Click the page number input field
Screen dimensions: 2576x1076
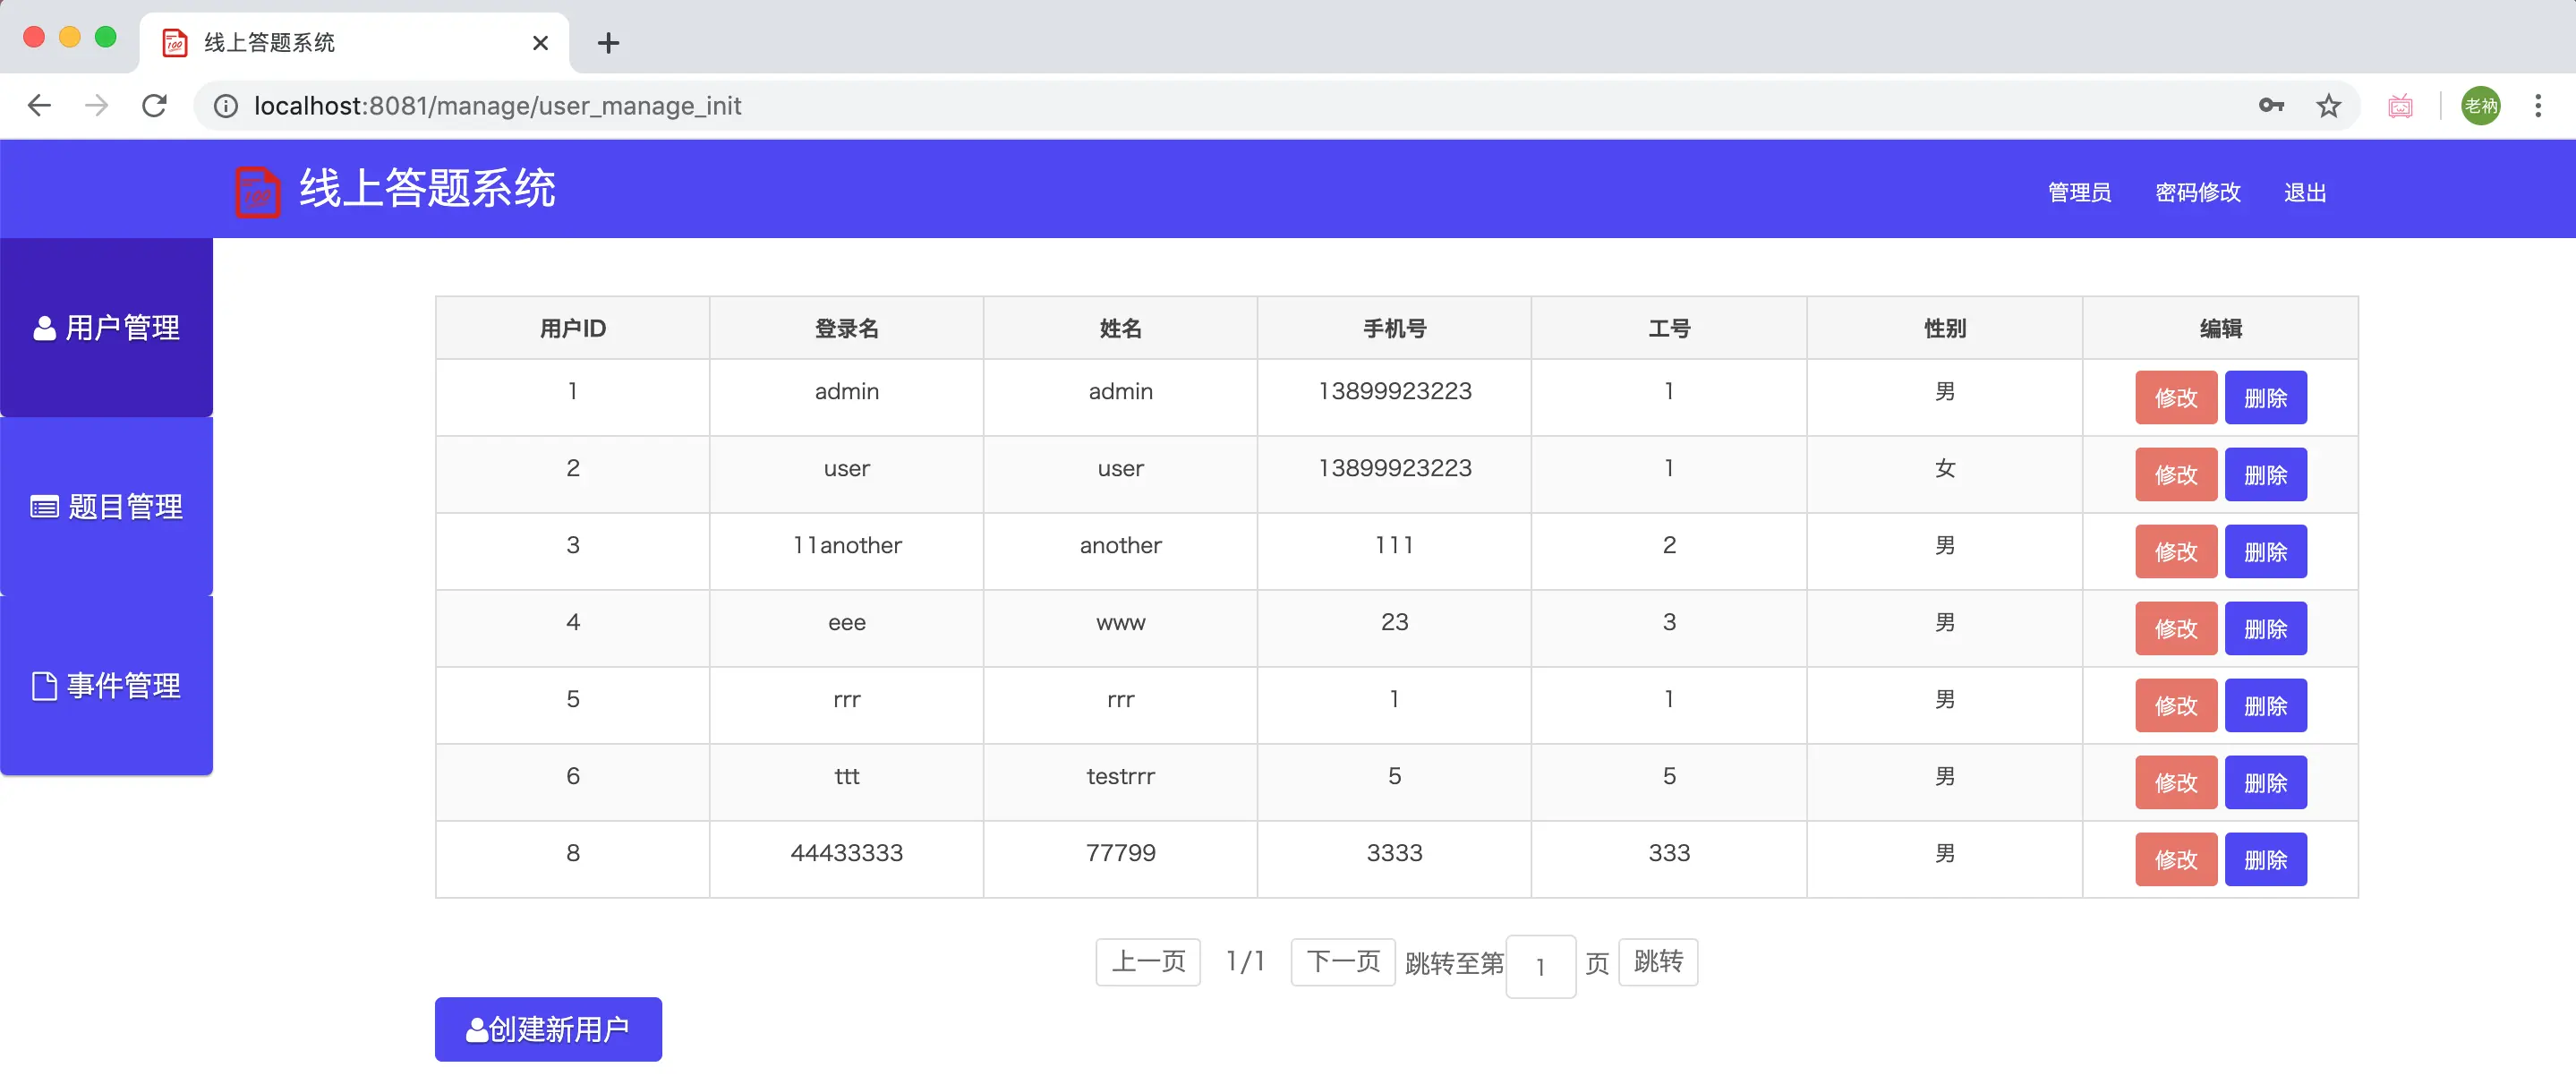[x=1540, y=966]
